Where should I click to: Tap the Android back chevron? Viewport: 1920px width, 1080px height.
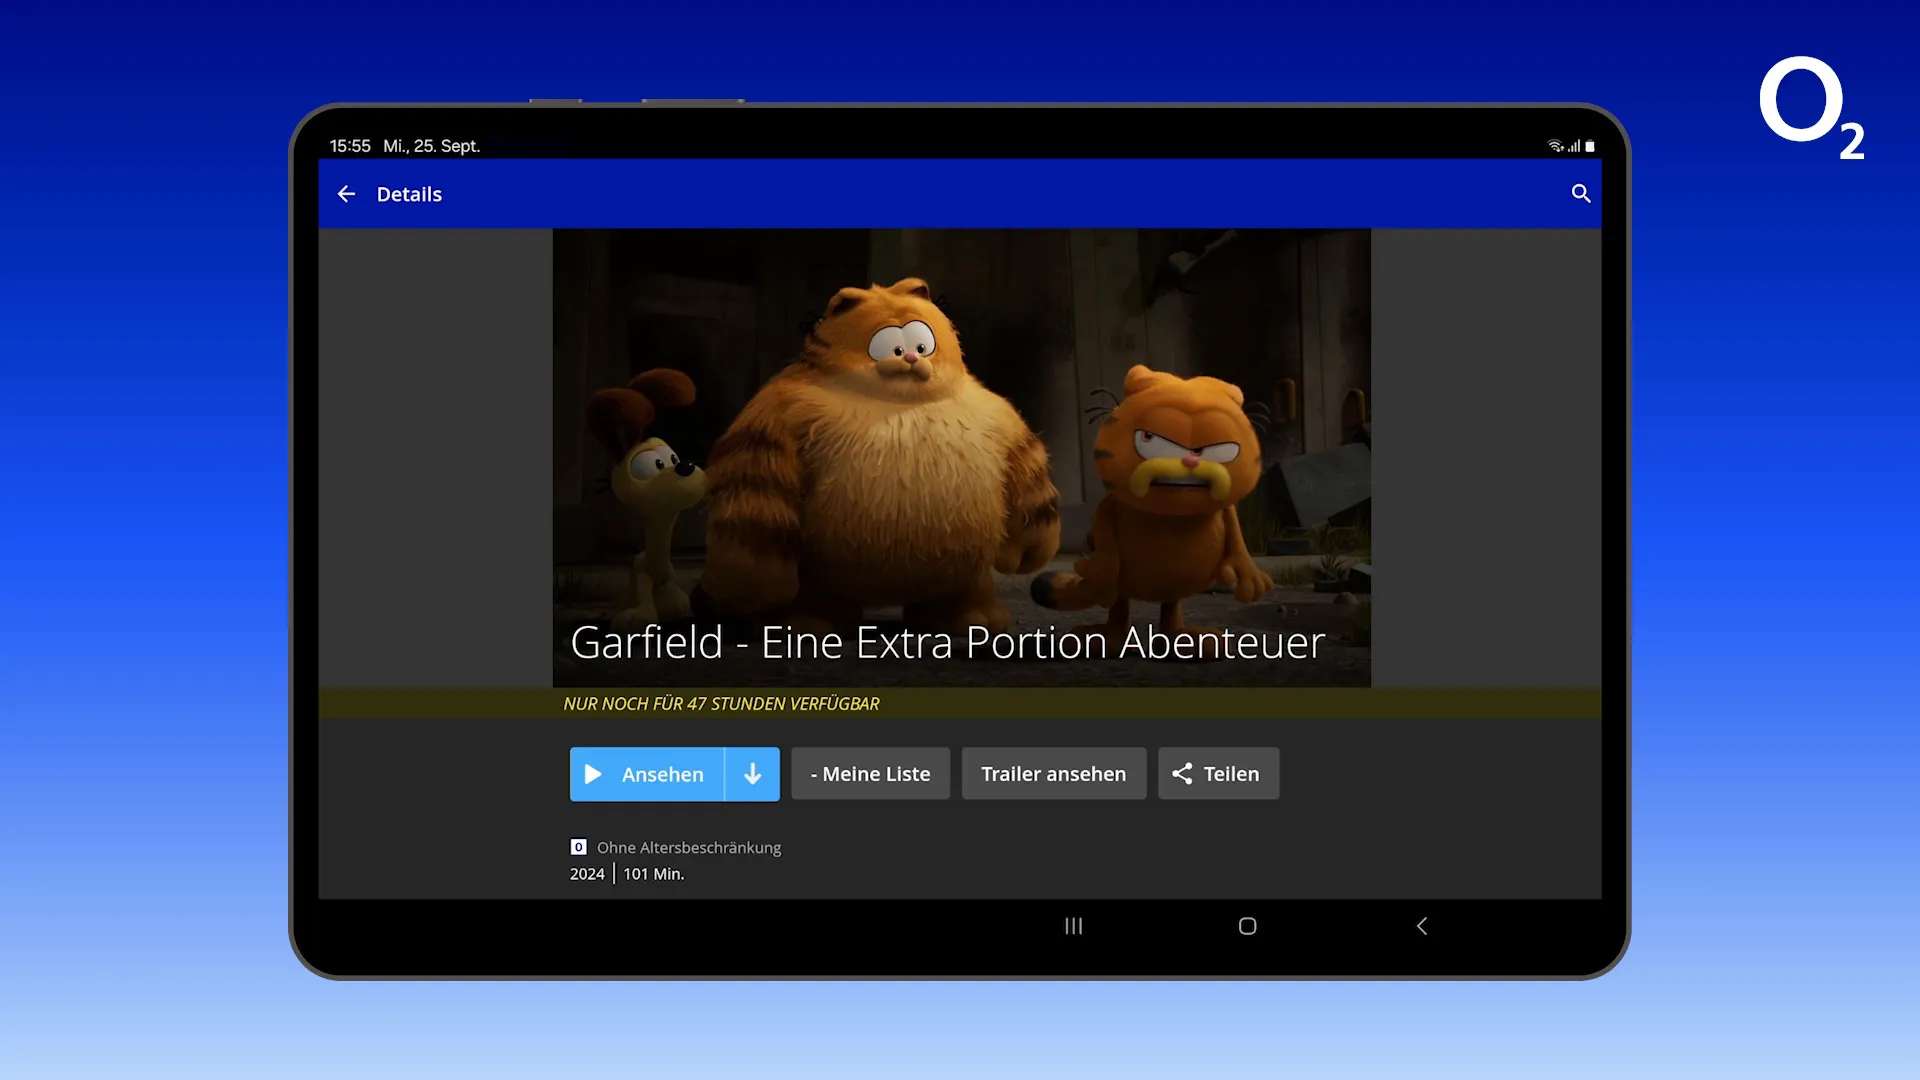(x=1422, y=926)
